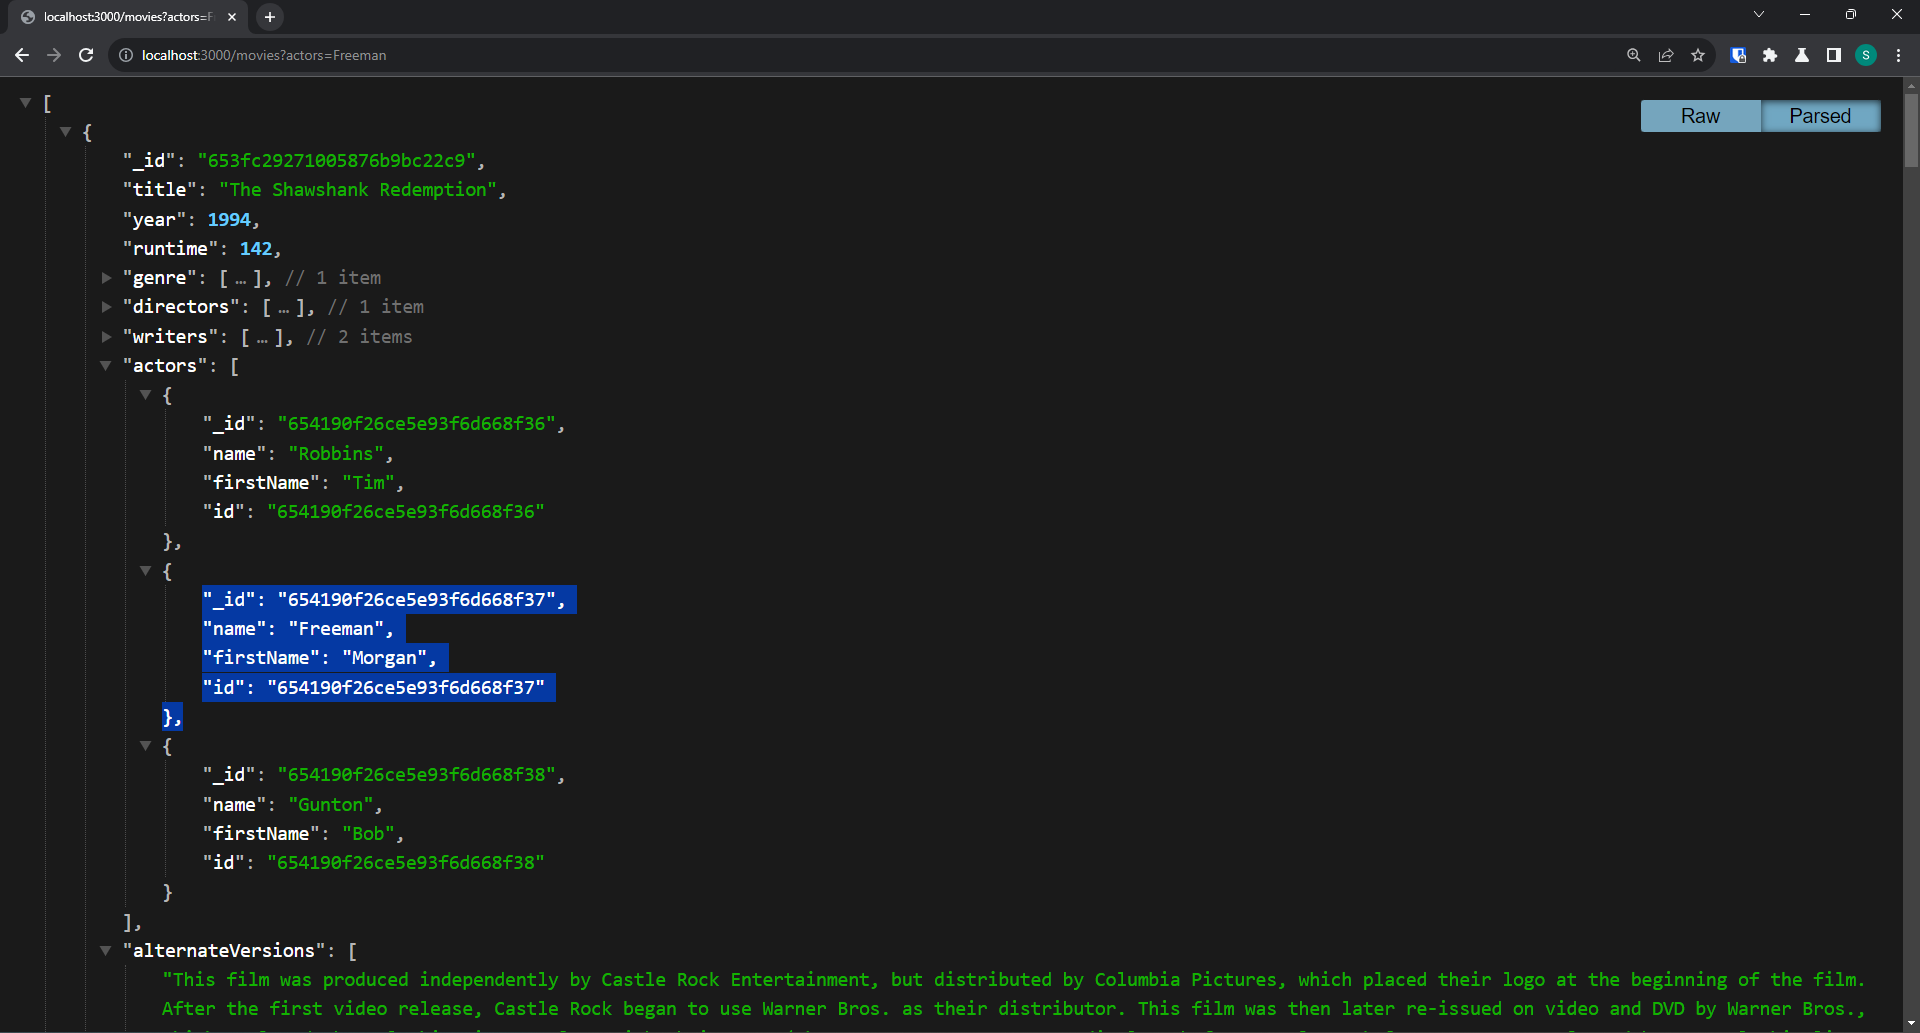Switch to the Raw view
The height and width of the screenshot is (1033, 1920).
tap(1699, 116)
